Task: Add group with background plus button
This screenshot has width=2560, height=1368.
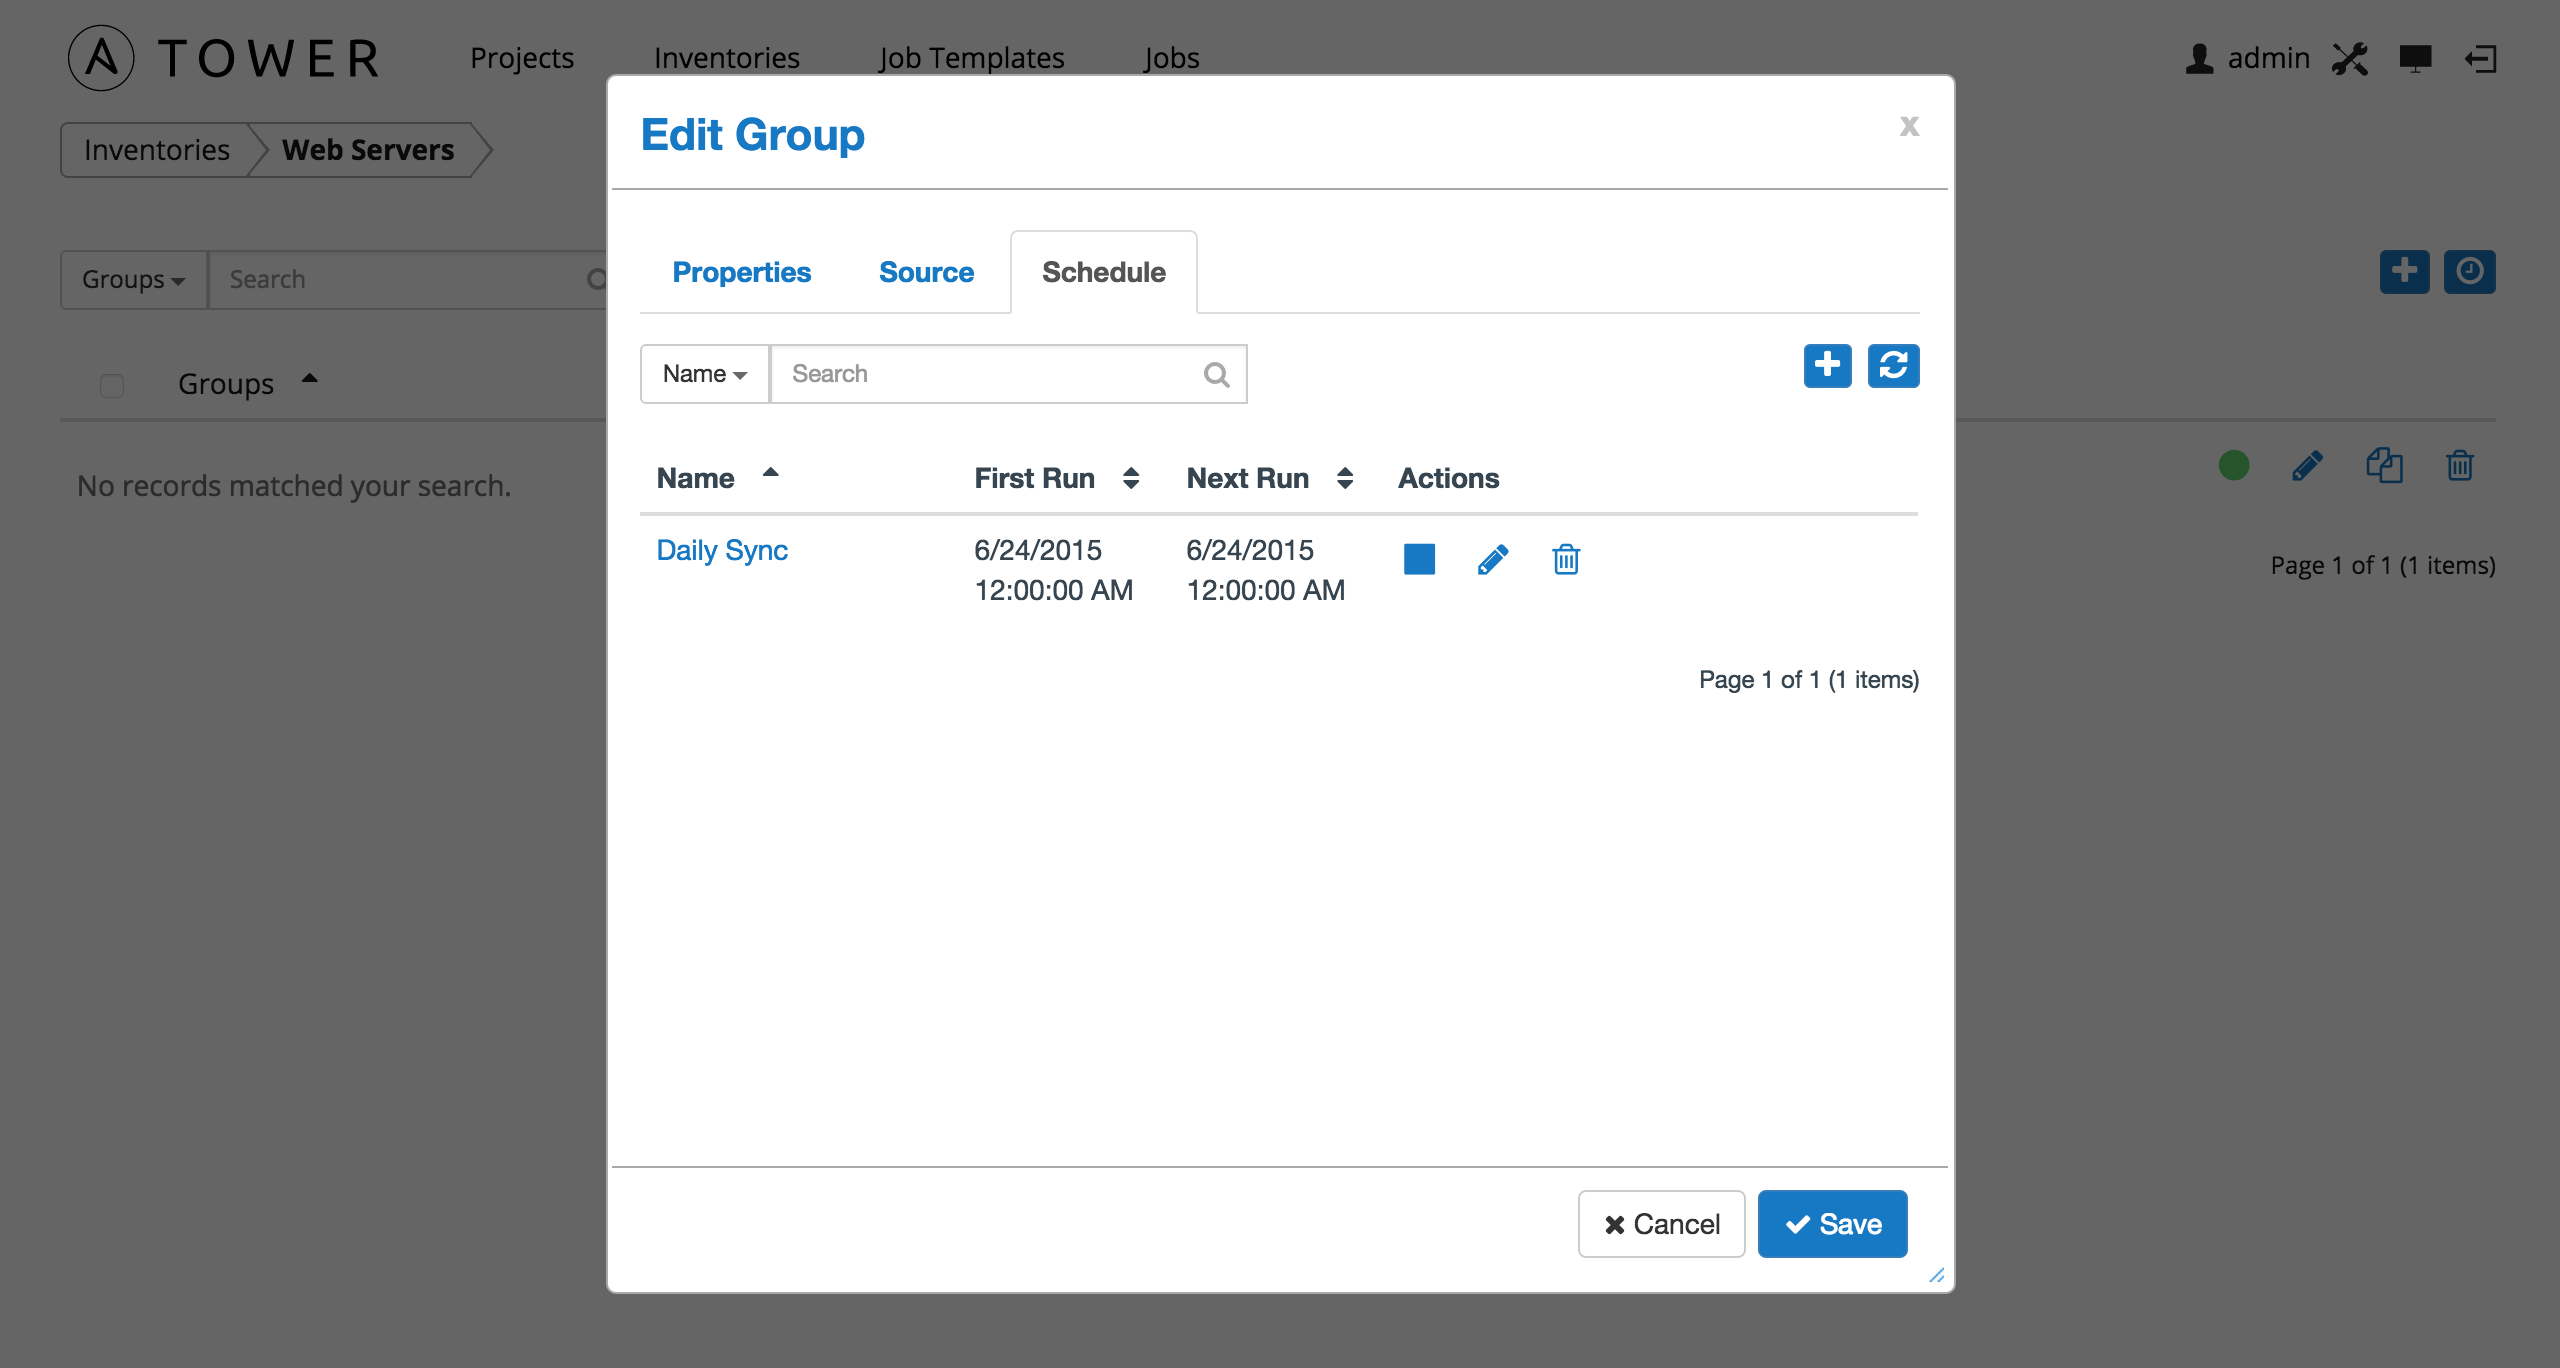Action: (x=2404, y=271)
